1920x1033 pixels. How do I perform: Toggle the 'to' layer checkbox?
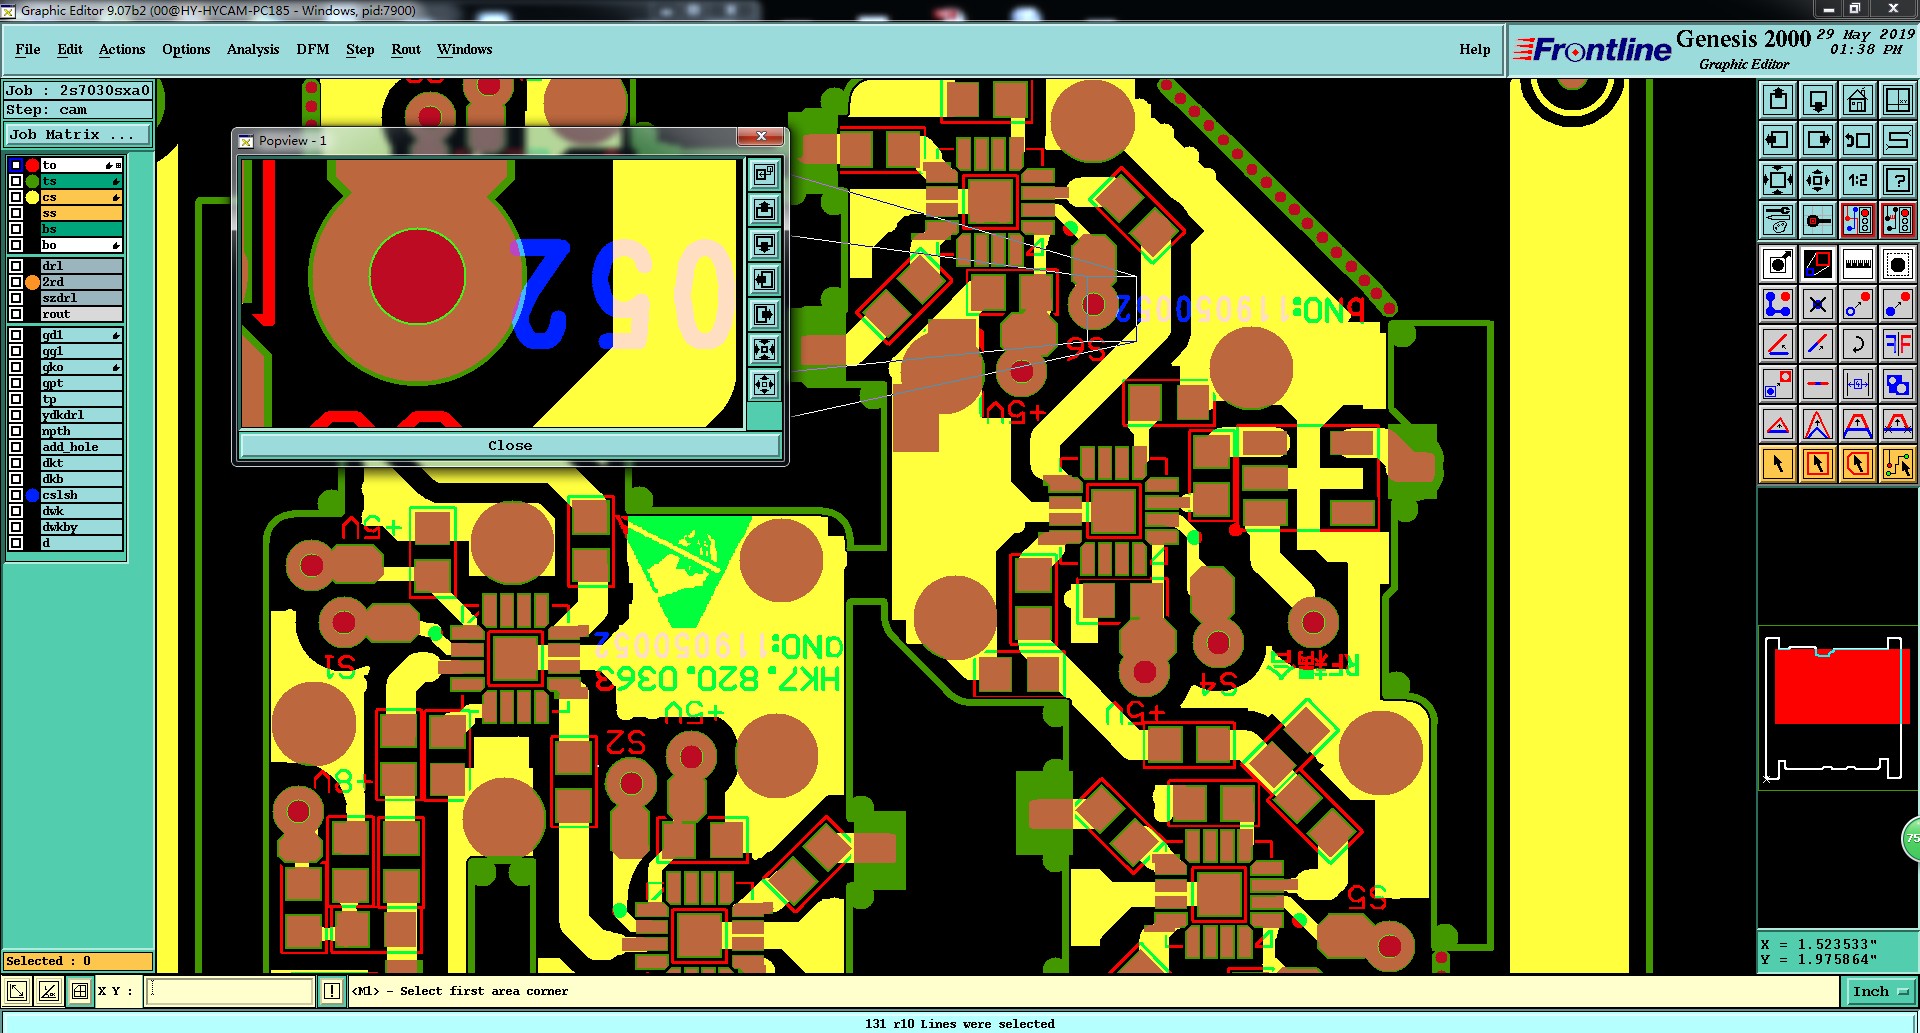click(16, 165)
